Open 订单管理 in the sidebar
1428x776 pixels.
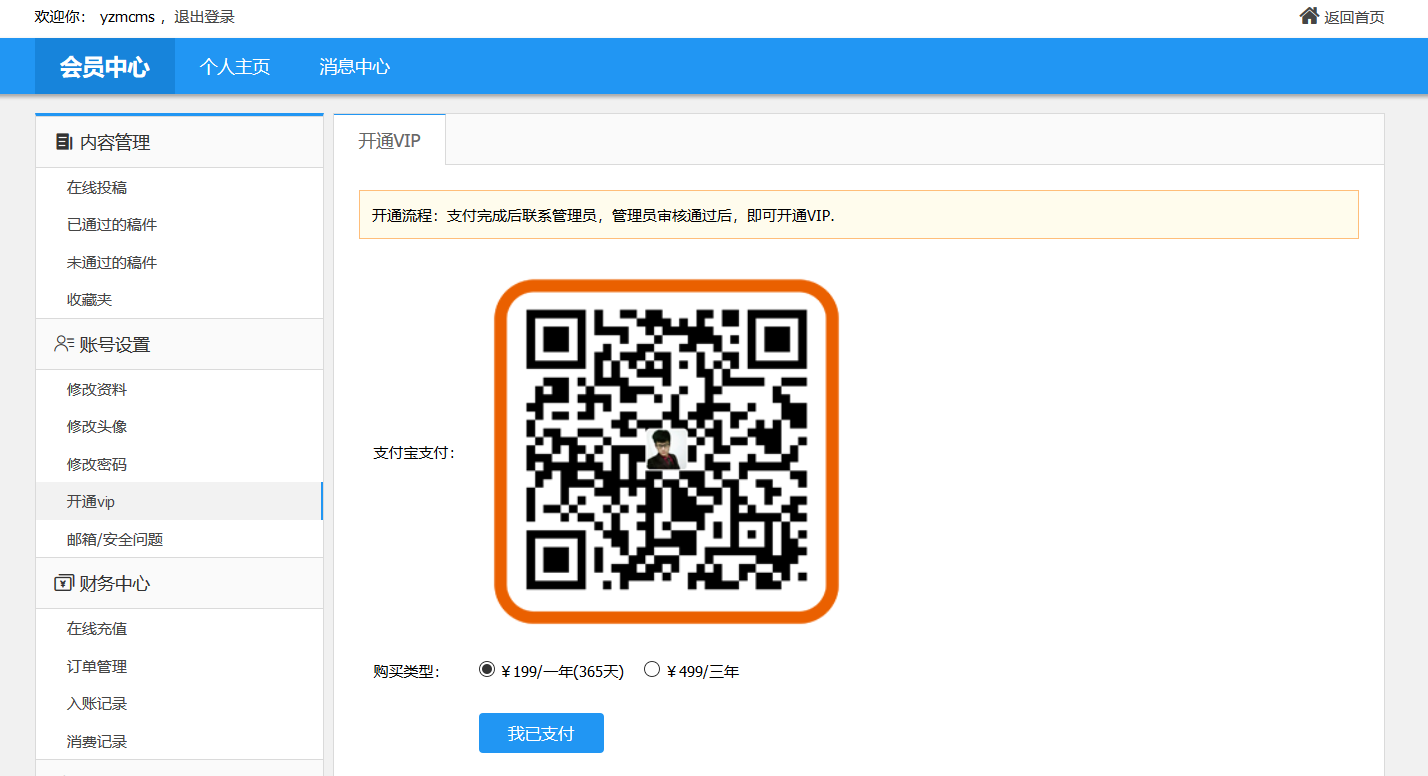coord(97,667)
